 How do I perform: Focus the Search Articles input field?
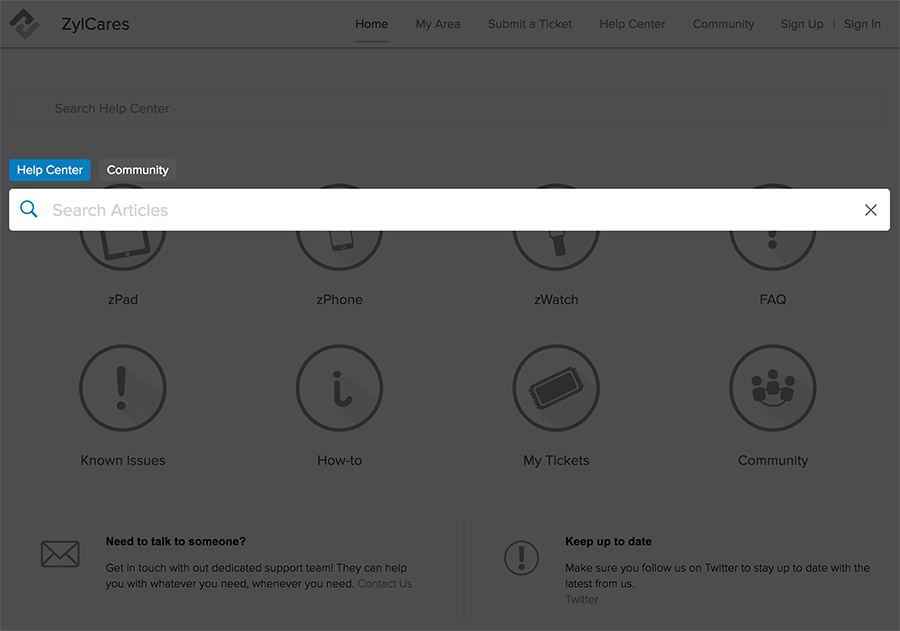coord(449,210)
